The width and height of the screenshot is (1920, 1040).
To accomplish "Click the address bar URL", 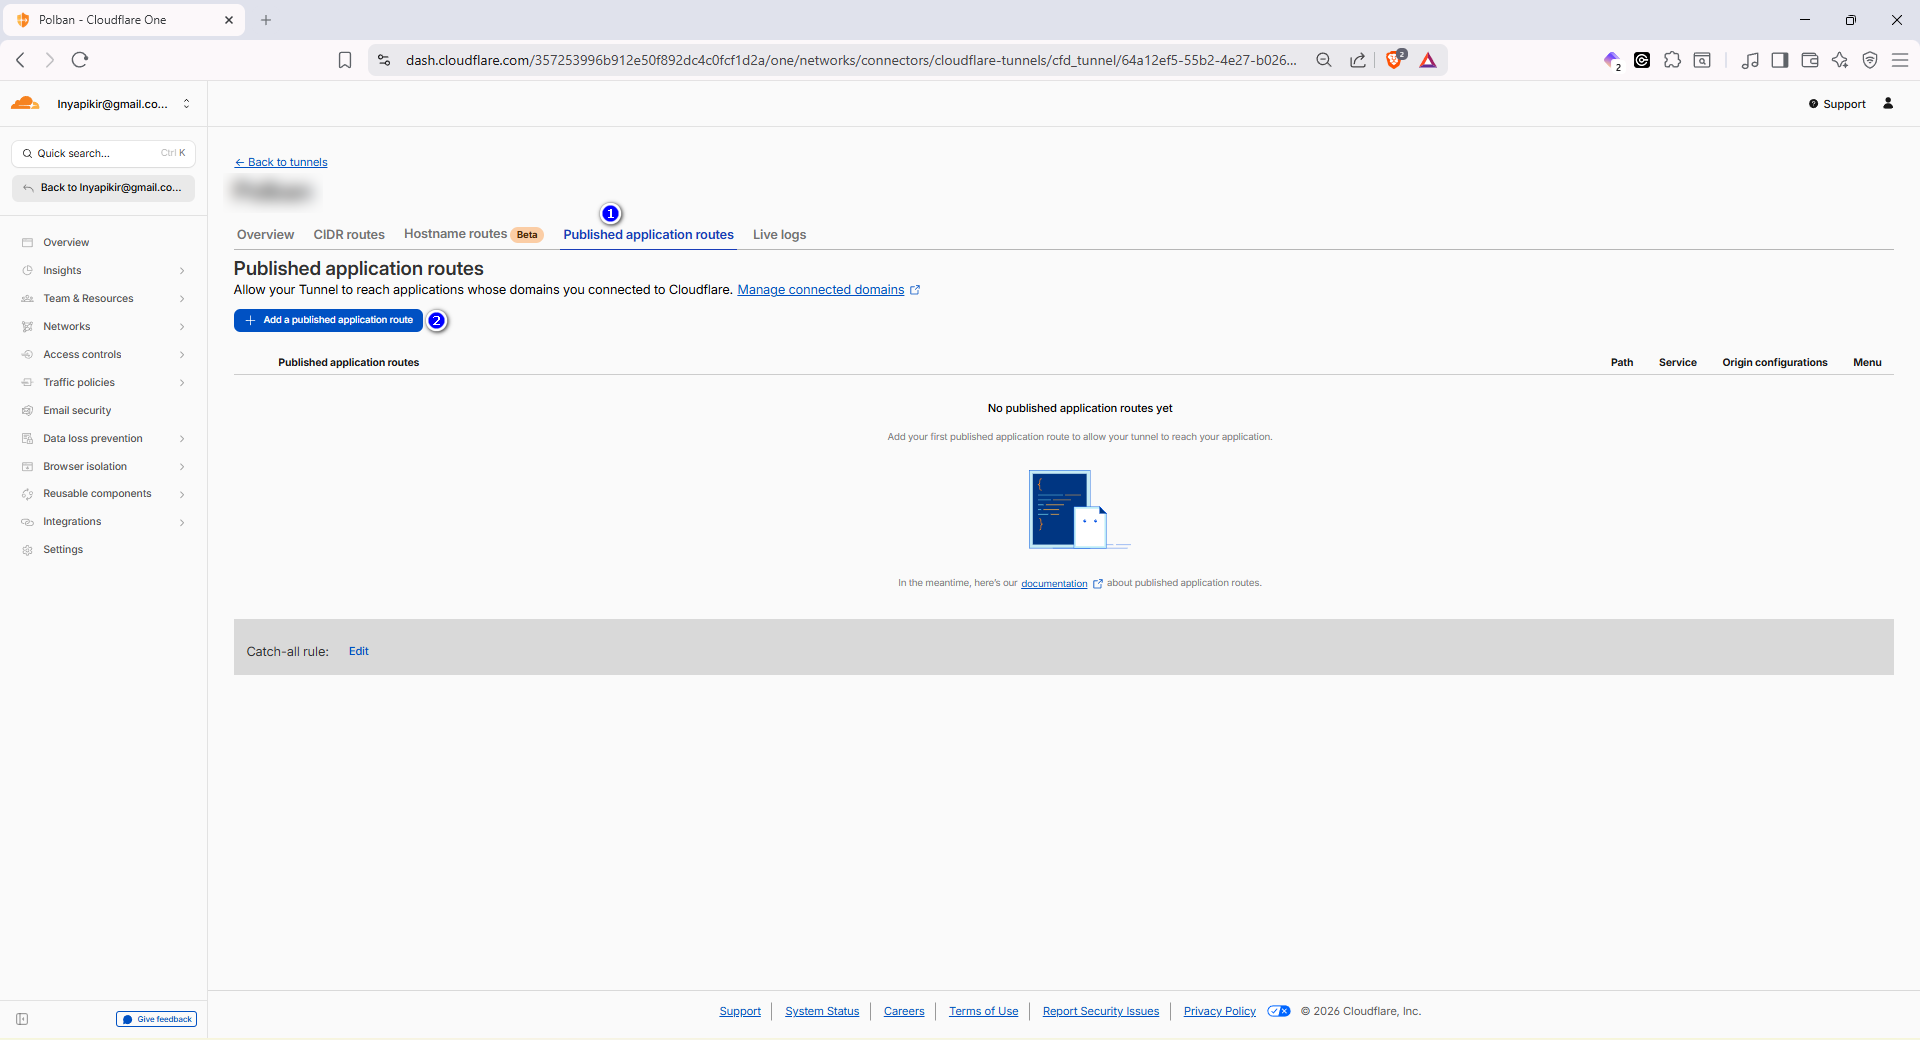I will (851, 60).
